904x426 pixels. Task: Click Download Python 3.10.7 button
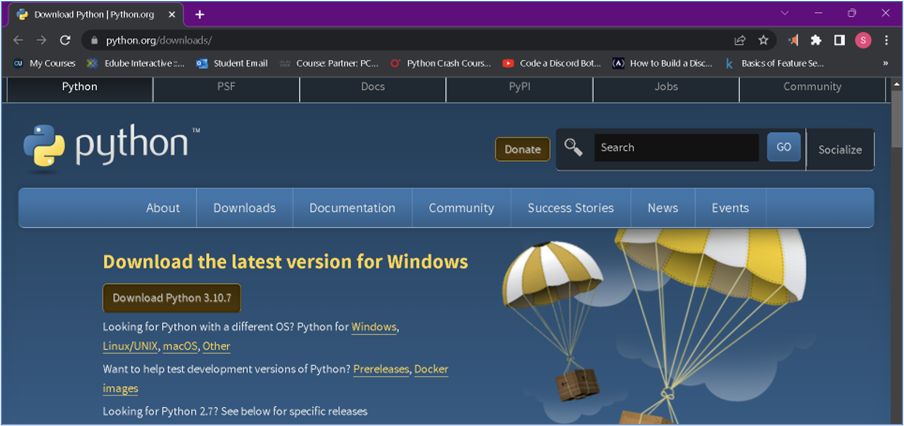point(172,298)
